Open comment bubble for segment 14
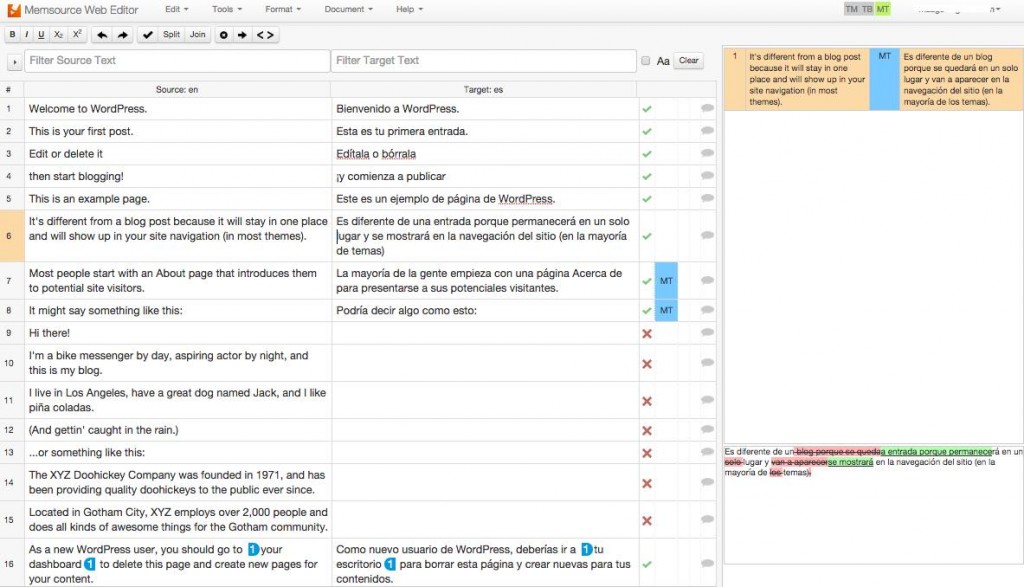The image size is (1024, 587). click(x=707, y=482)
